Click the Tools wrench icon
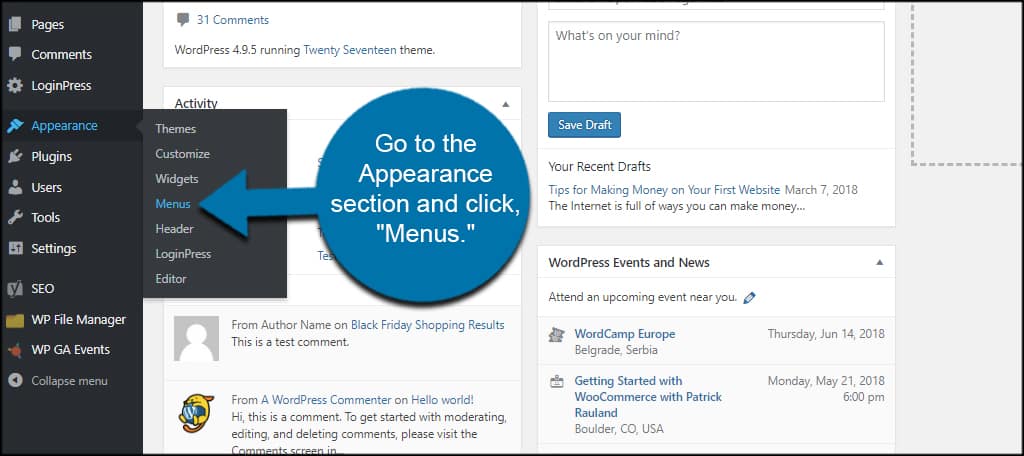This screenshot has height=456, width=1024. tap(15, 218)
